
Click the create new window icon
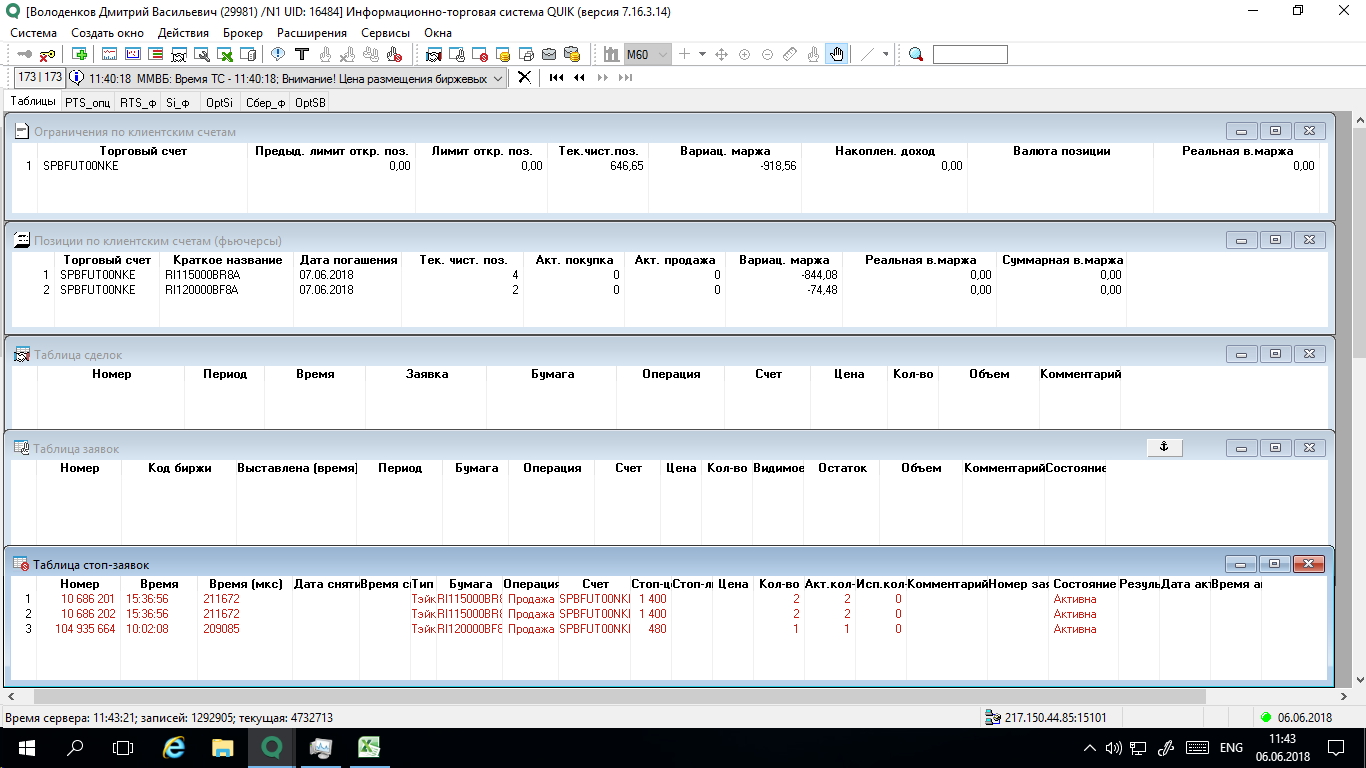tap(79, 54)
